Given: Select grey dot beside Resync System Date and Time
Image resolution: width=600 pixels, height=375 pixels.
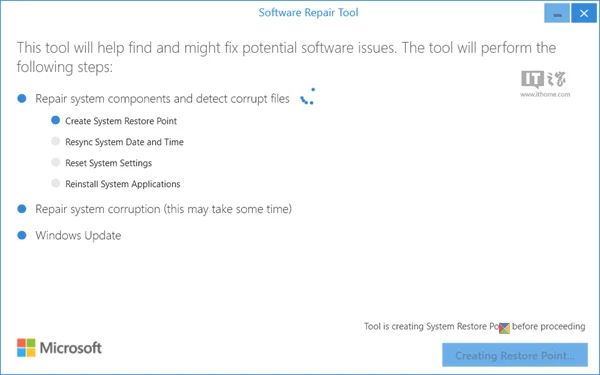Looking at the screenshot, I should (x=55, y=141).
